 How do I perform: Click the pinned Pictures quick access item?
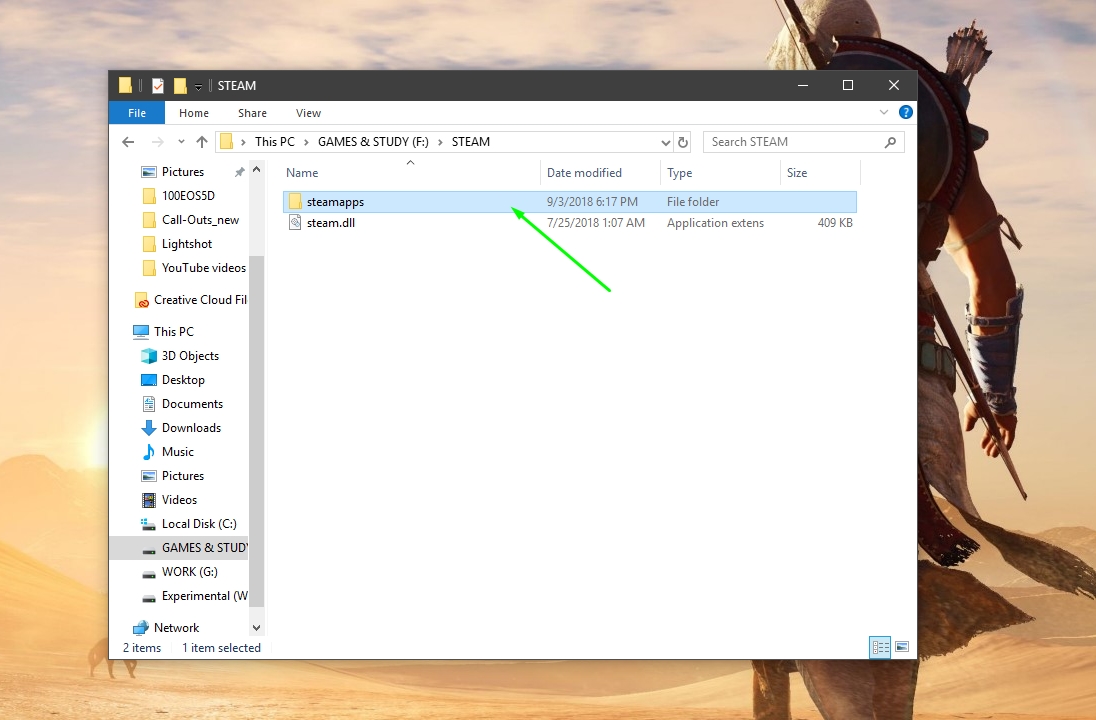pos(183,172)
